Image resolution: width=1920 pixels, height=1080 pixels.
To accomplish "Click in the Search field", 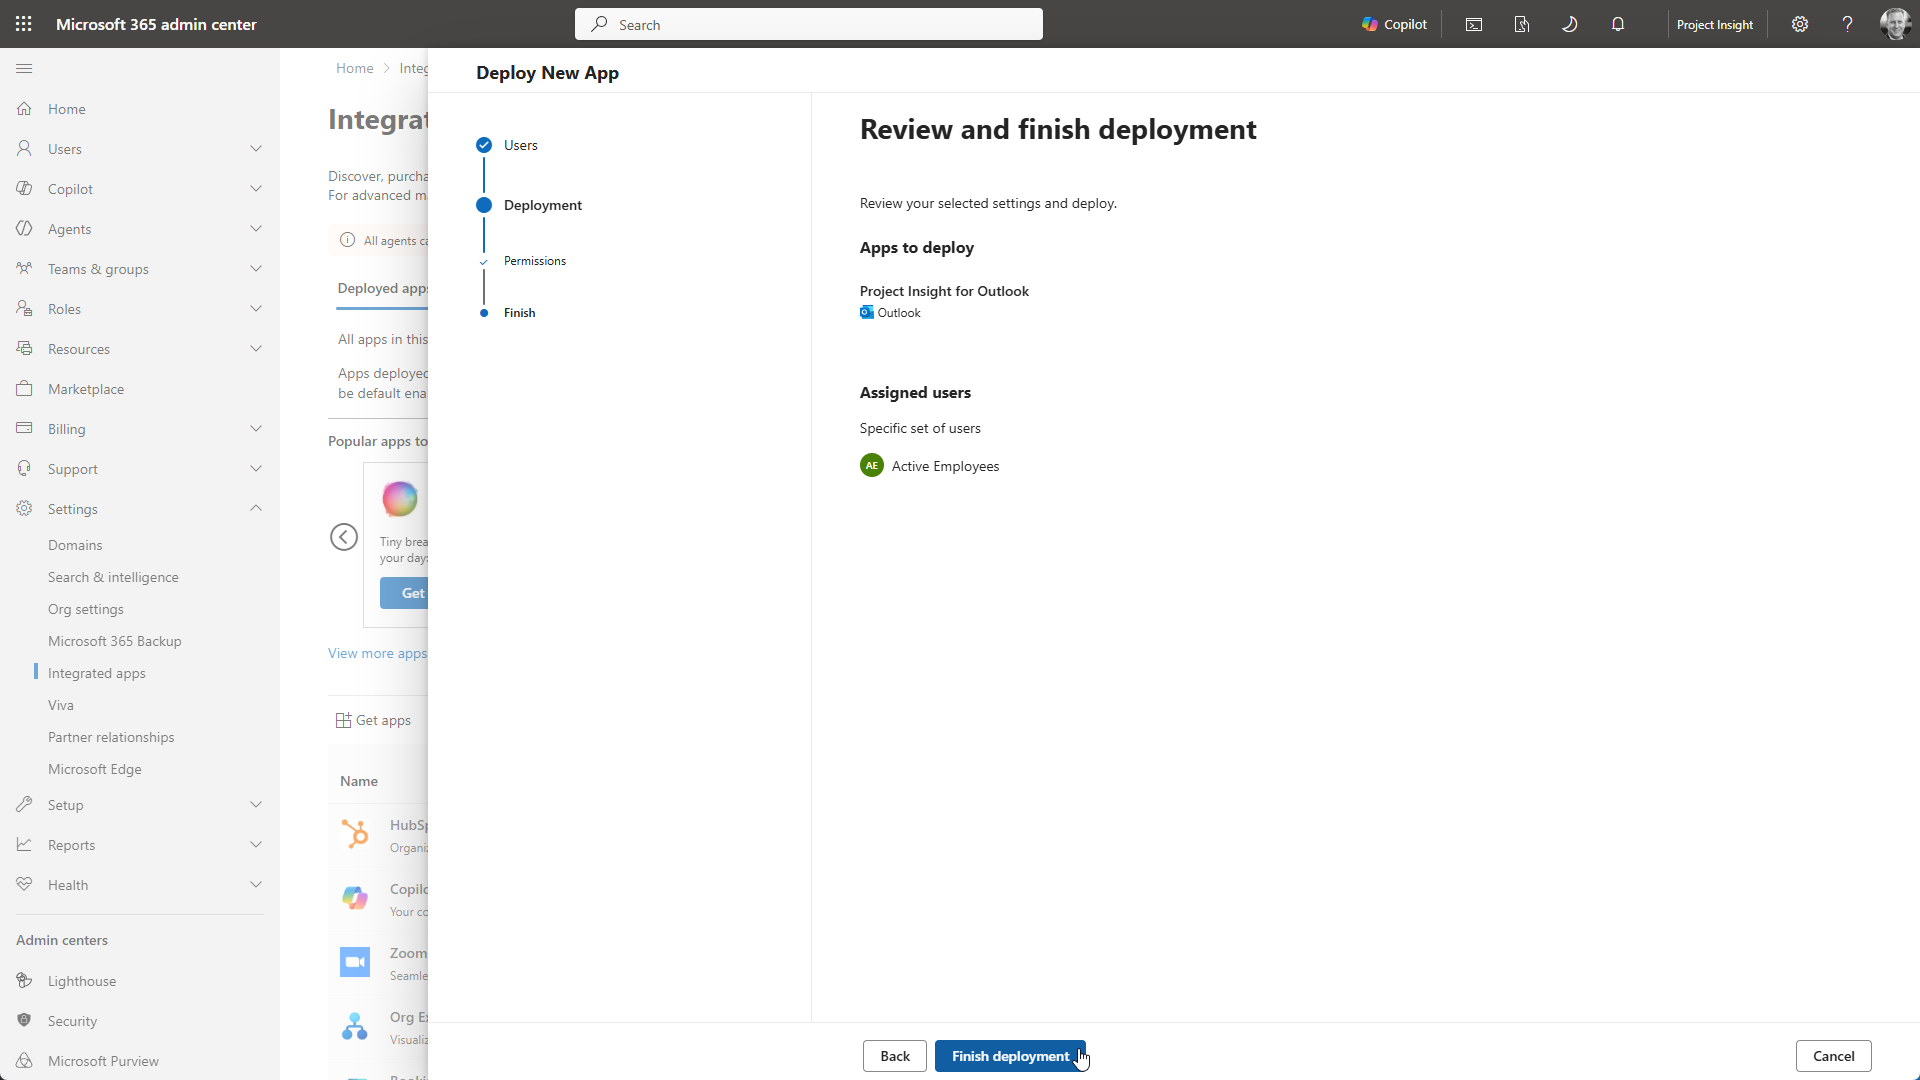I will (x=808, y=24).
